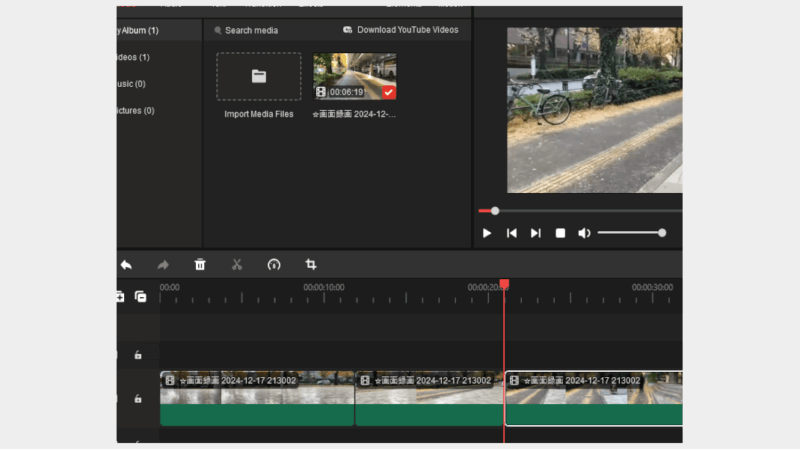
Task: Select the first timeline clip
Action: pyautogui.click(x=257, y=398)
